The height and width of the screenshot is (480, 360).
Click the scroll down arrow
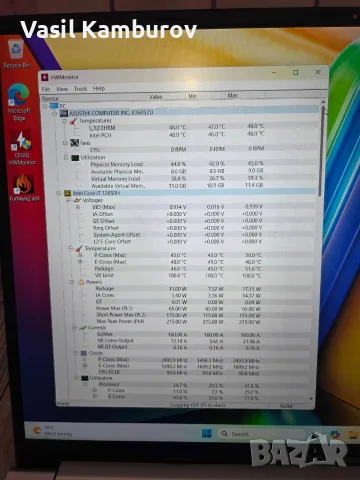(311, 399)
